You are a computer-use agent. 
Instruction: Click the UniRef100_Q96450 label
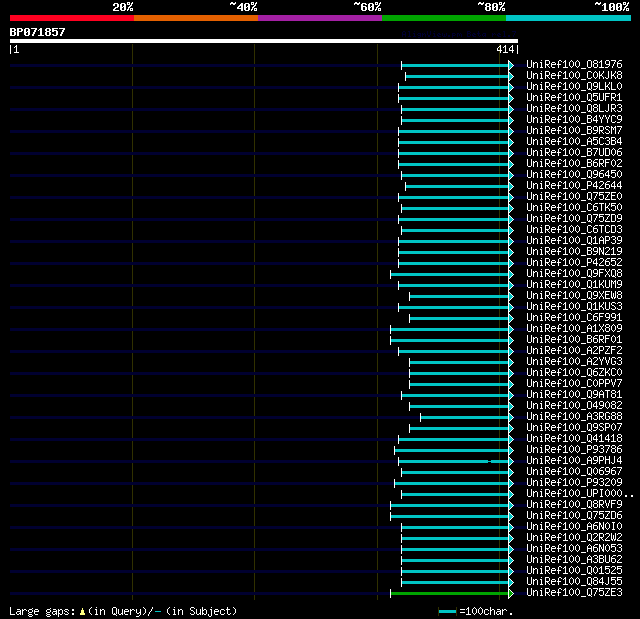[574, 175]
